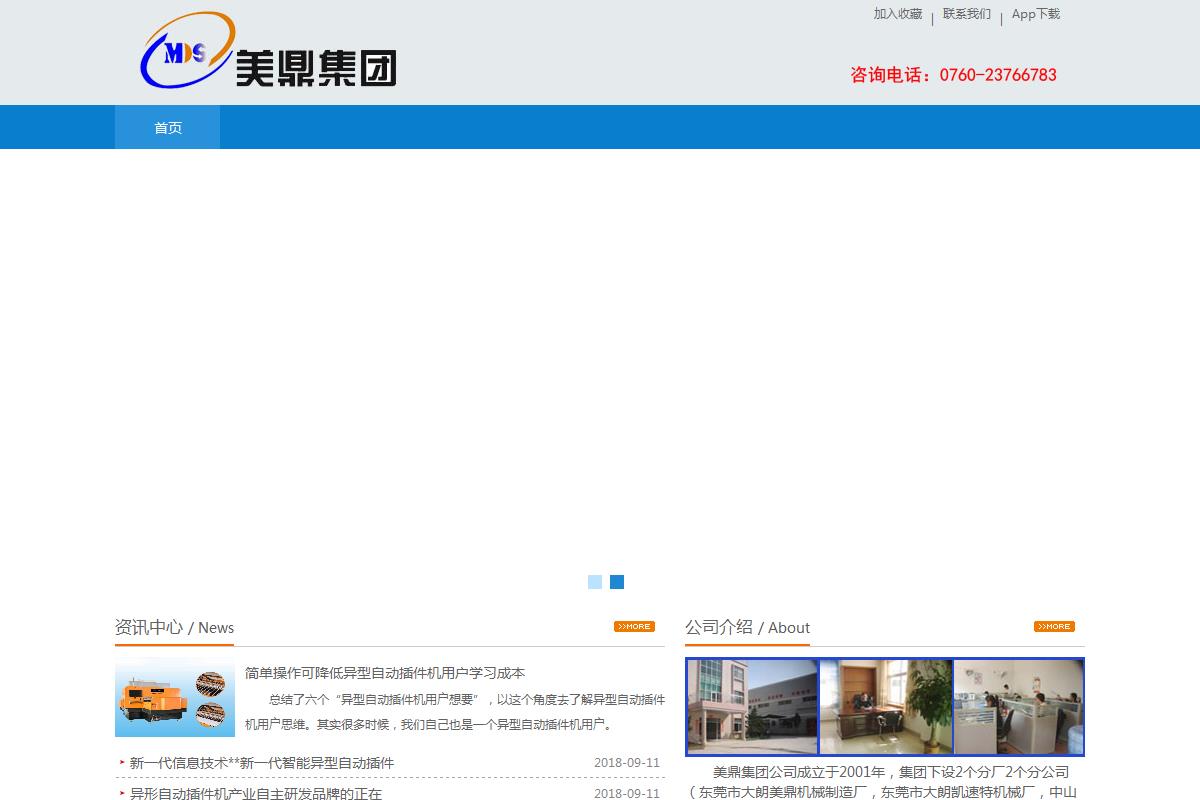The image size is (1200, 800).
Task: Select the 首页 navigation tab
Action: point(168,127)
